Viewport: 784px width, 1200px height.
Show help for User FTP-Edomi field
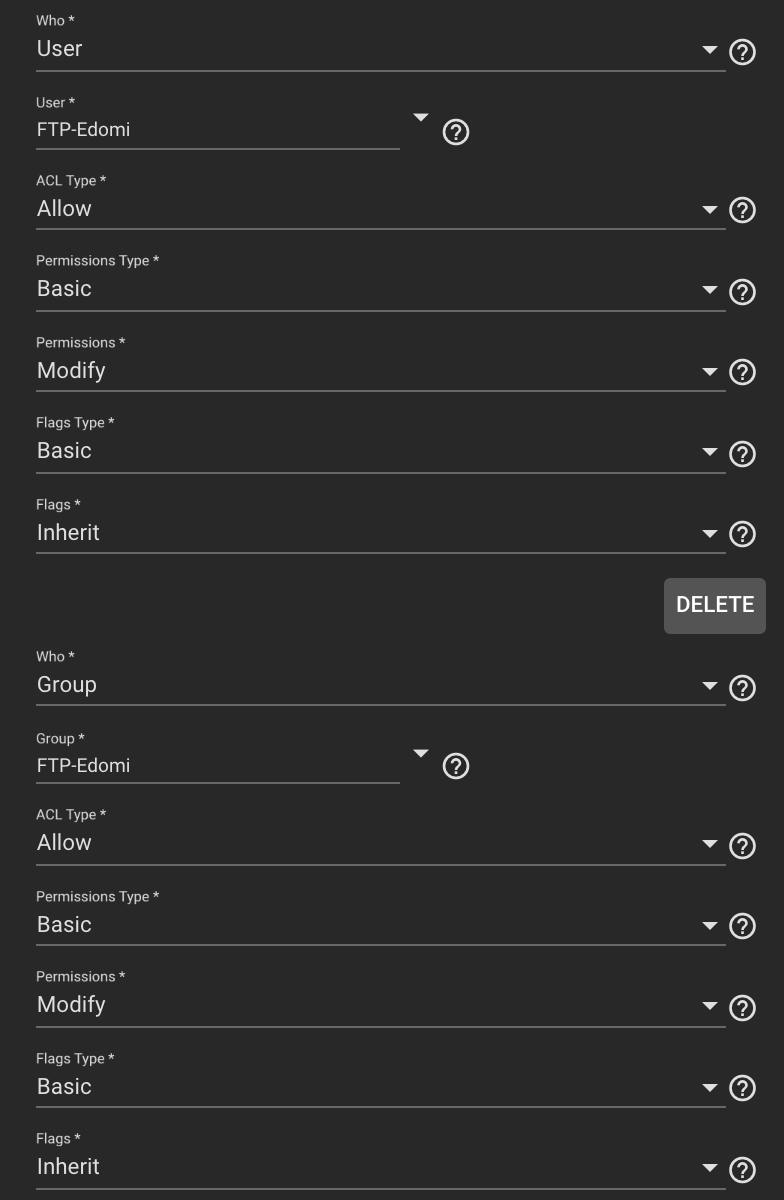(455, 131)
